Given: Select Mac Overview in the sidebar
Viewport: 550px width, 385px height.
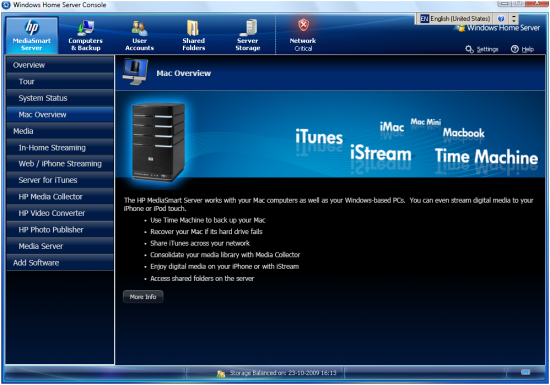Looking at the screenshot, I should click(60, 114).
